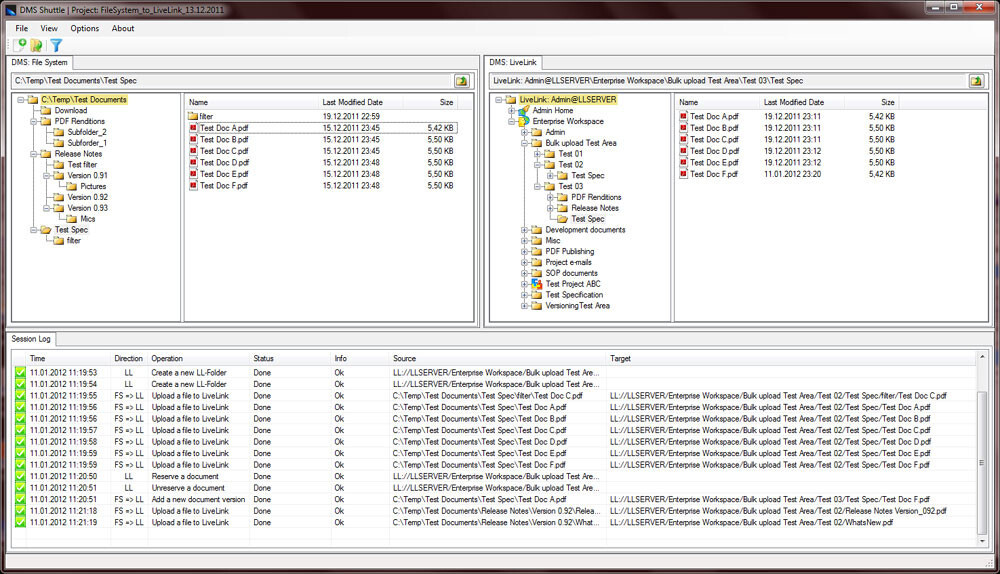This screenshot has width=1000, height=574.
Task: Click the new project toolbar icon
Action: click(x=20, y=45)
